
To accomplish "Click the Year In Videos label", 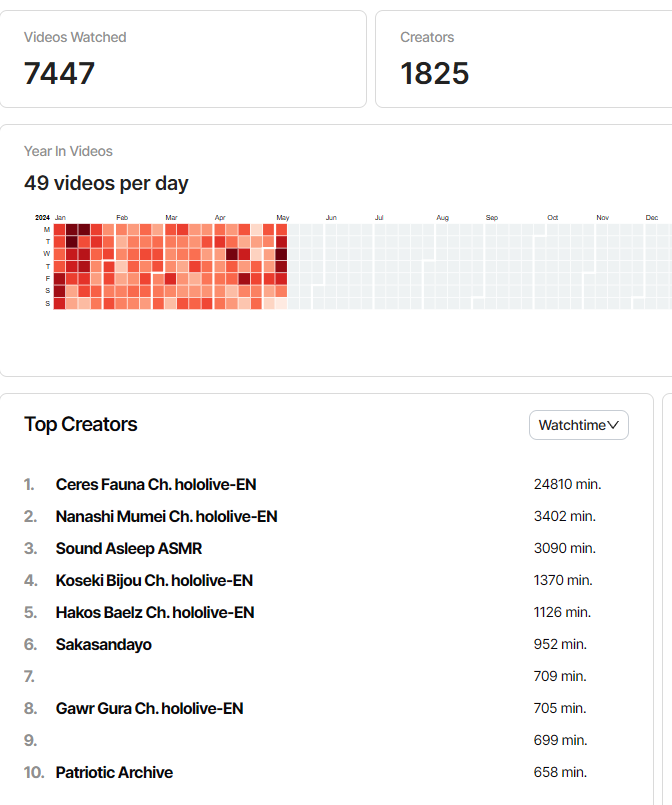I will point(68,151).
